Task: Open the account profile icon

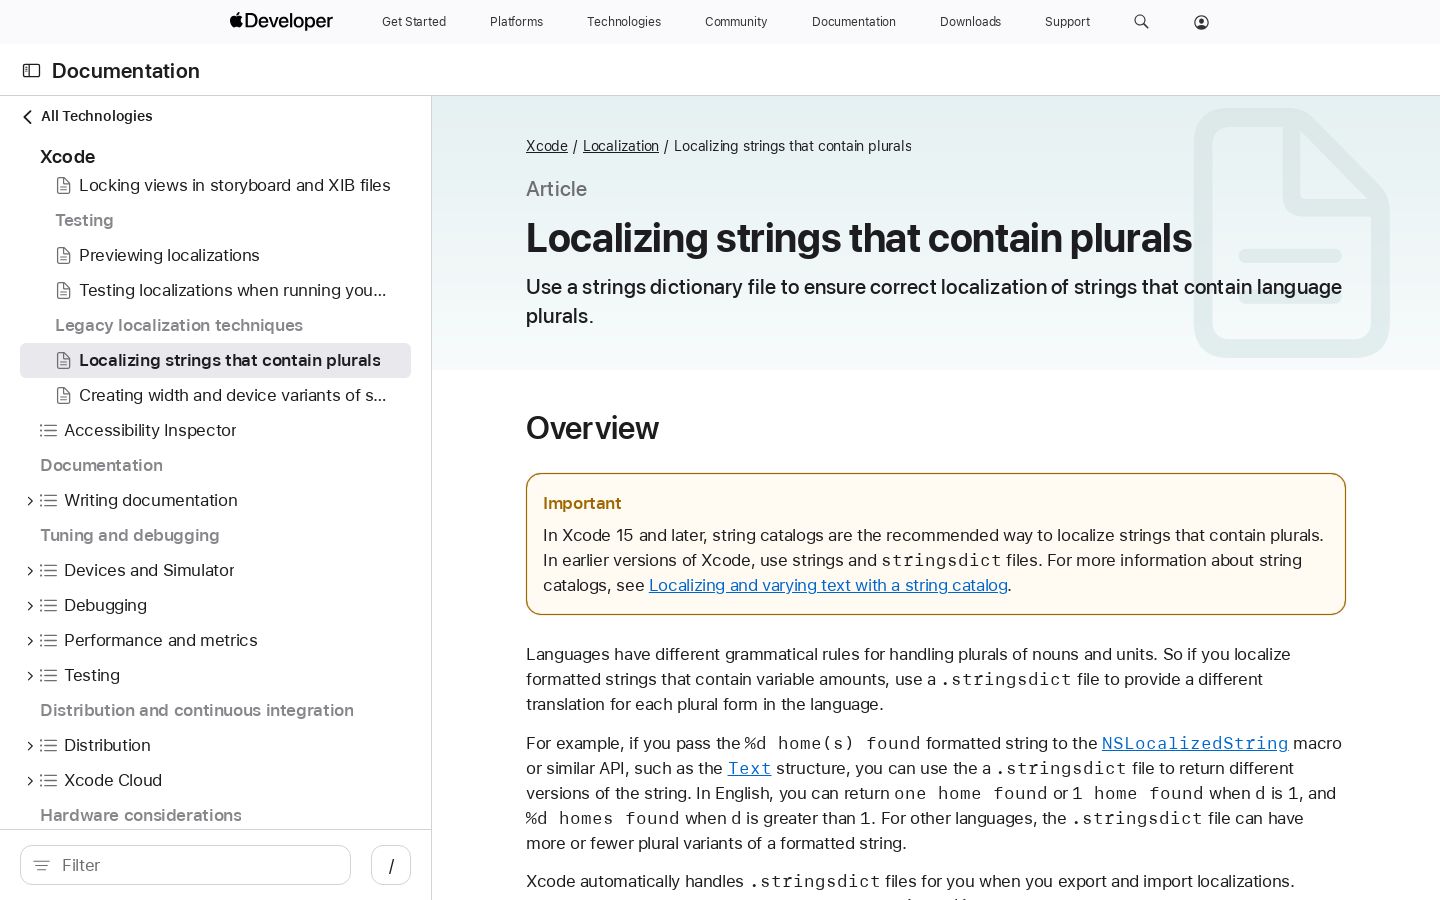Action: (x=1201, y=22)
